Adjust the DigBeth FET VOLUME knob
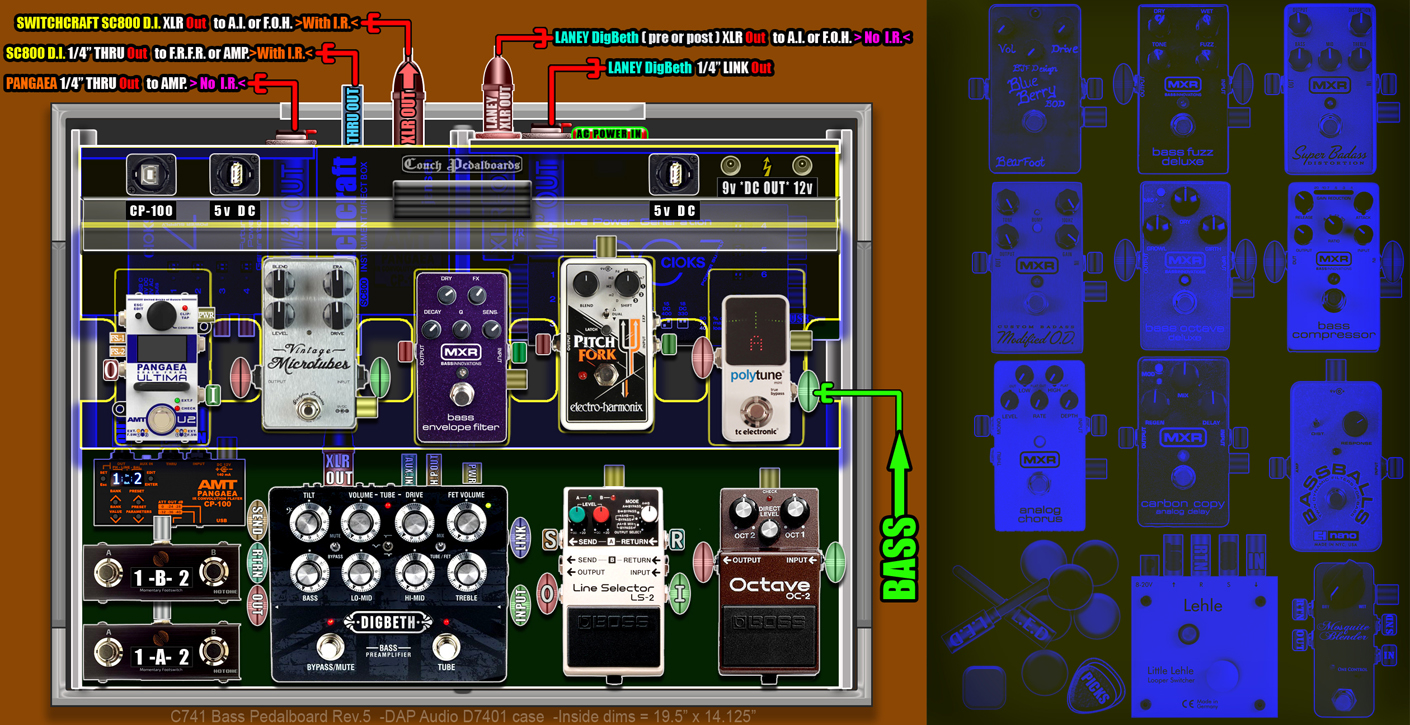Screen dimensions: 1410x725 pyautogui.click(x=465, y=521)
